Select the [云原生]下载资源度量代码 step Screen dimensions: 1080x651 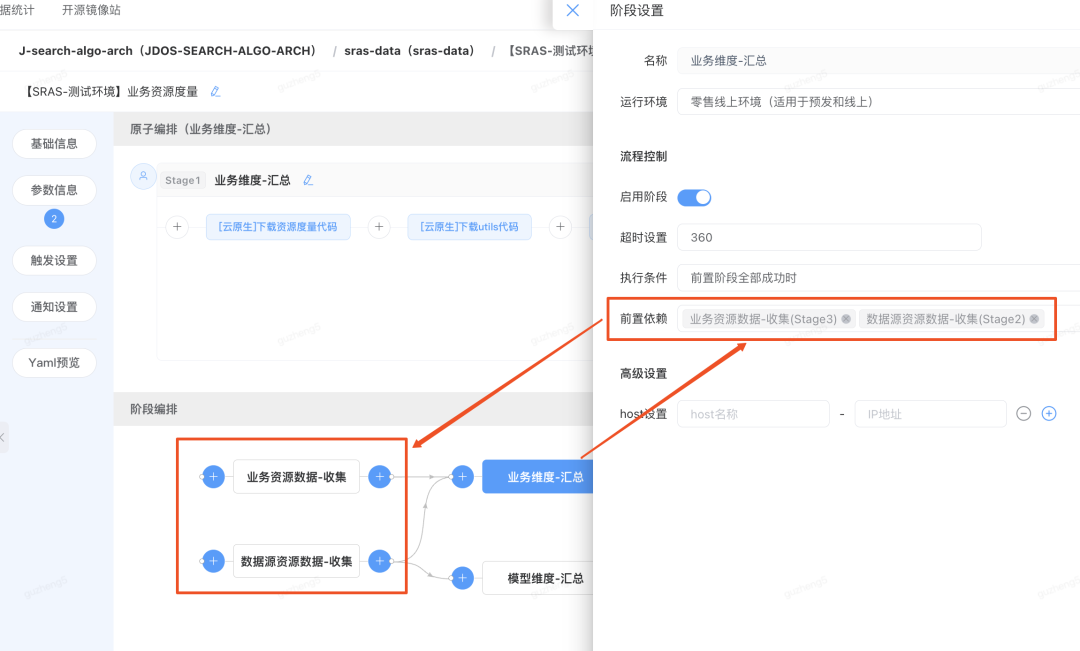click(278, 227)
